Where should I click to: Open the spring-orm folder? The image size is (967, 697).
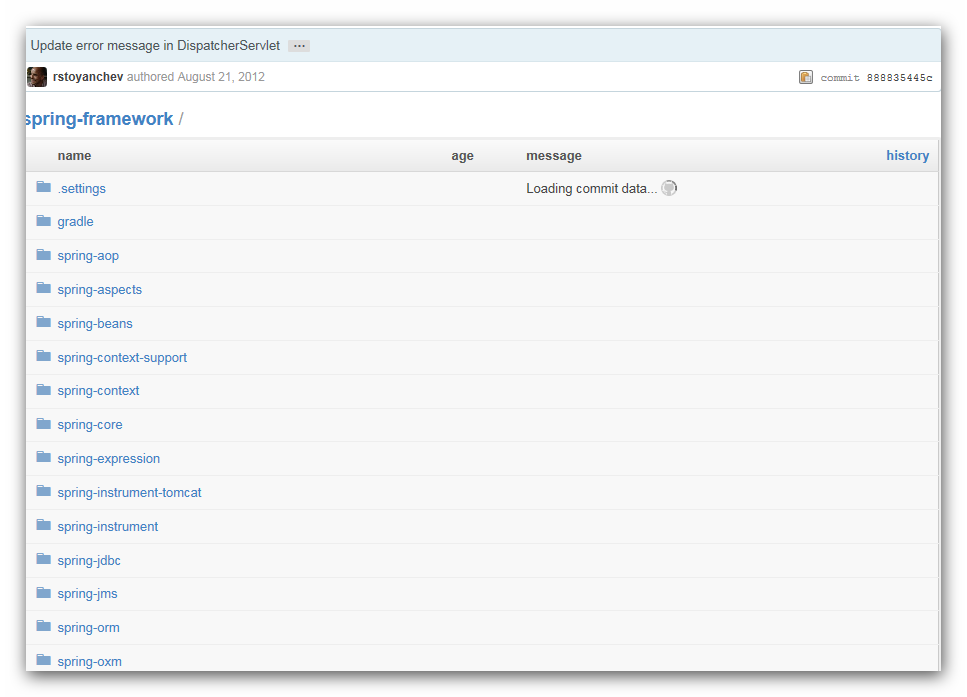(89, 628)
